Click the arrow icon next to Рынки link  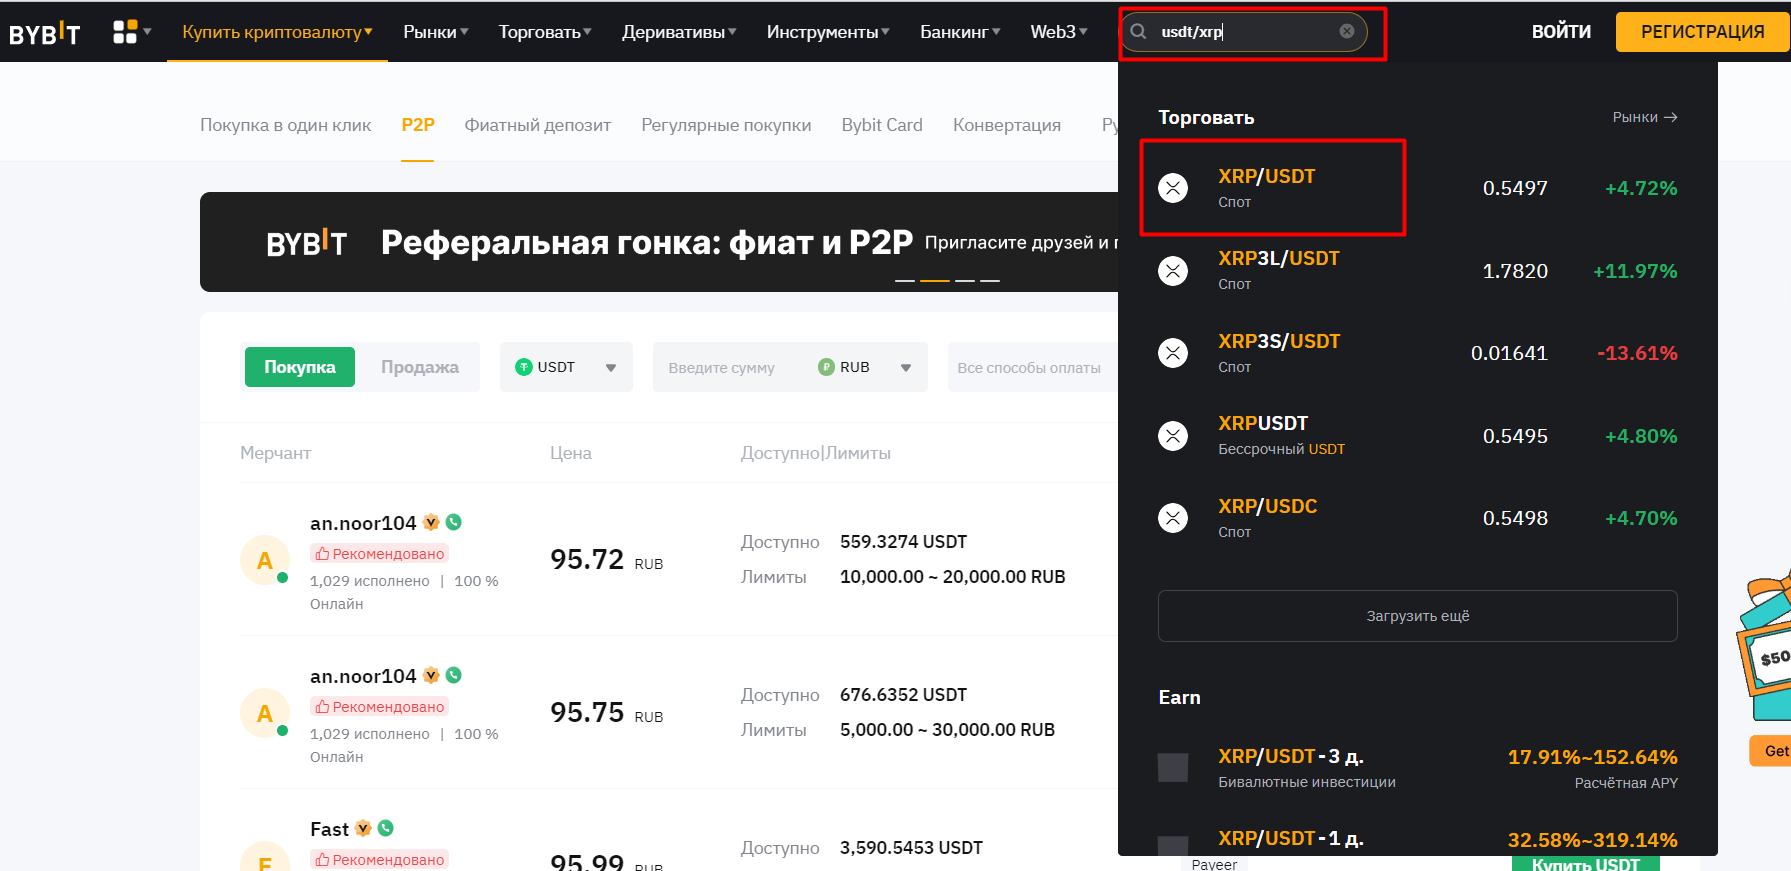click(x=1671, y=117)
